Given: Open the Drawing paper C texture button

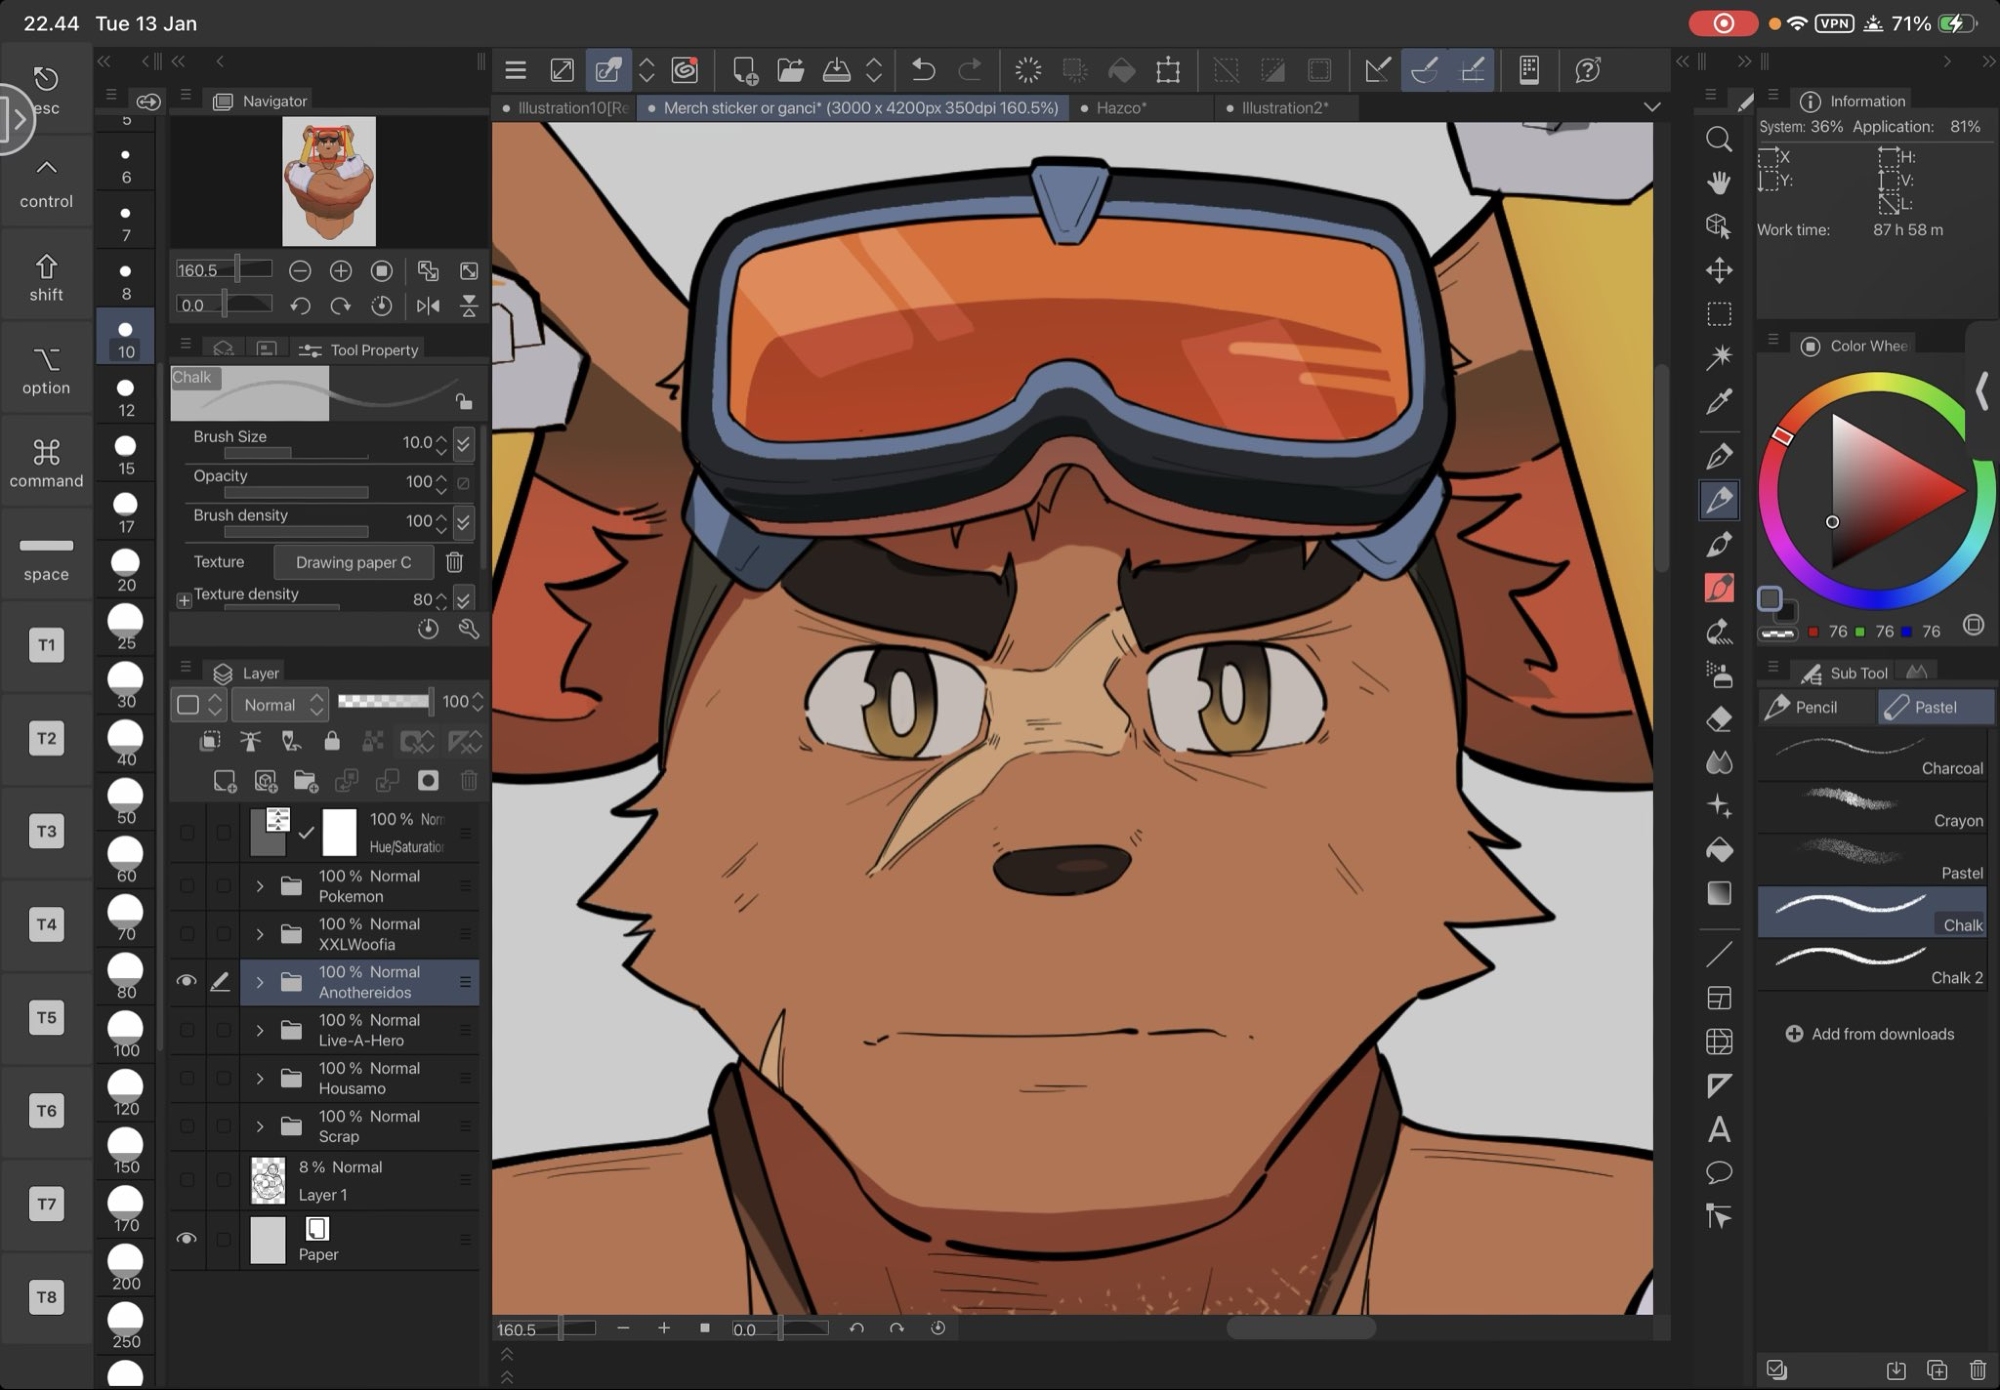Looking at the screenshot, I should pyautogui.click(x=353, y=562).
